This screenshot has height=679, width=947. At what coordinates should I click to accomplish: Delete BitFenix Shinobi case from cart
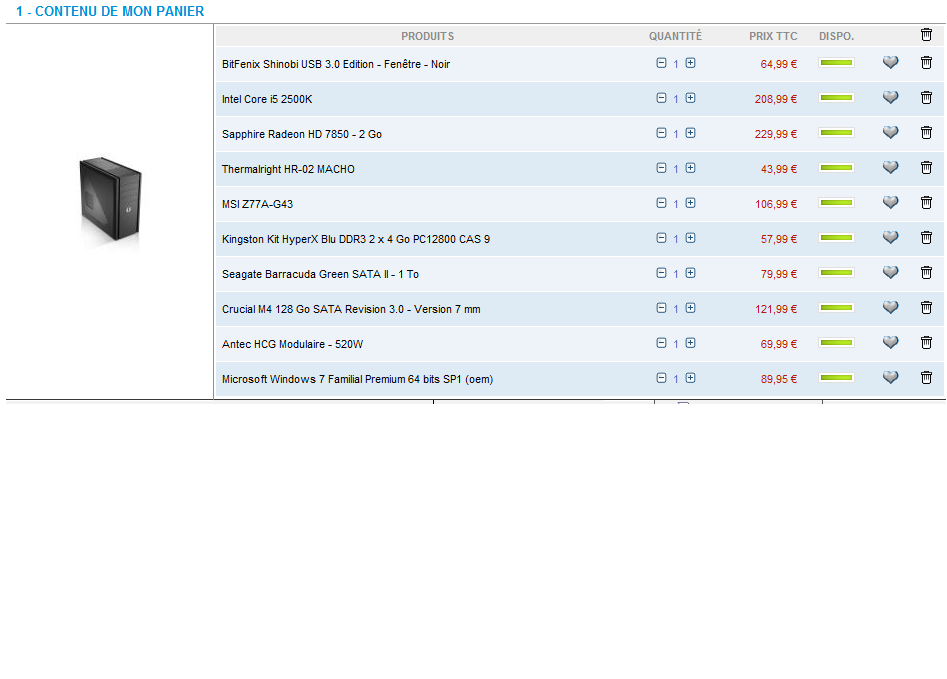[x=926, y=63]
